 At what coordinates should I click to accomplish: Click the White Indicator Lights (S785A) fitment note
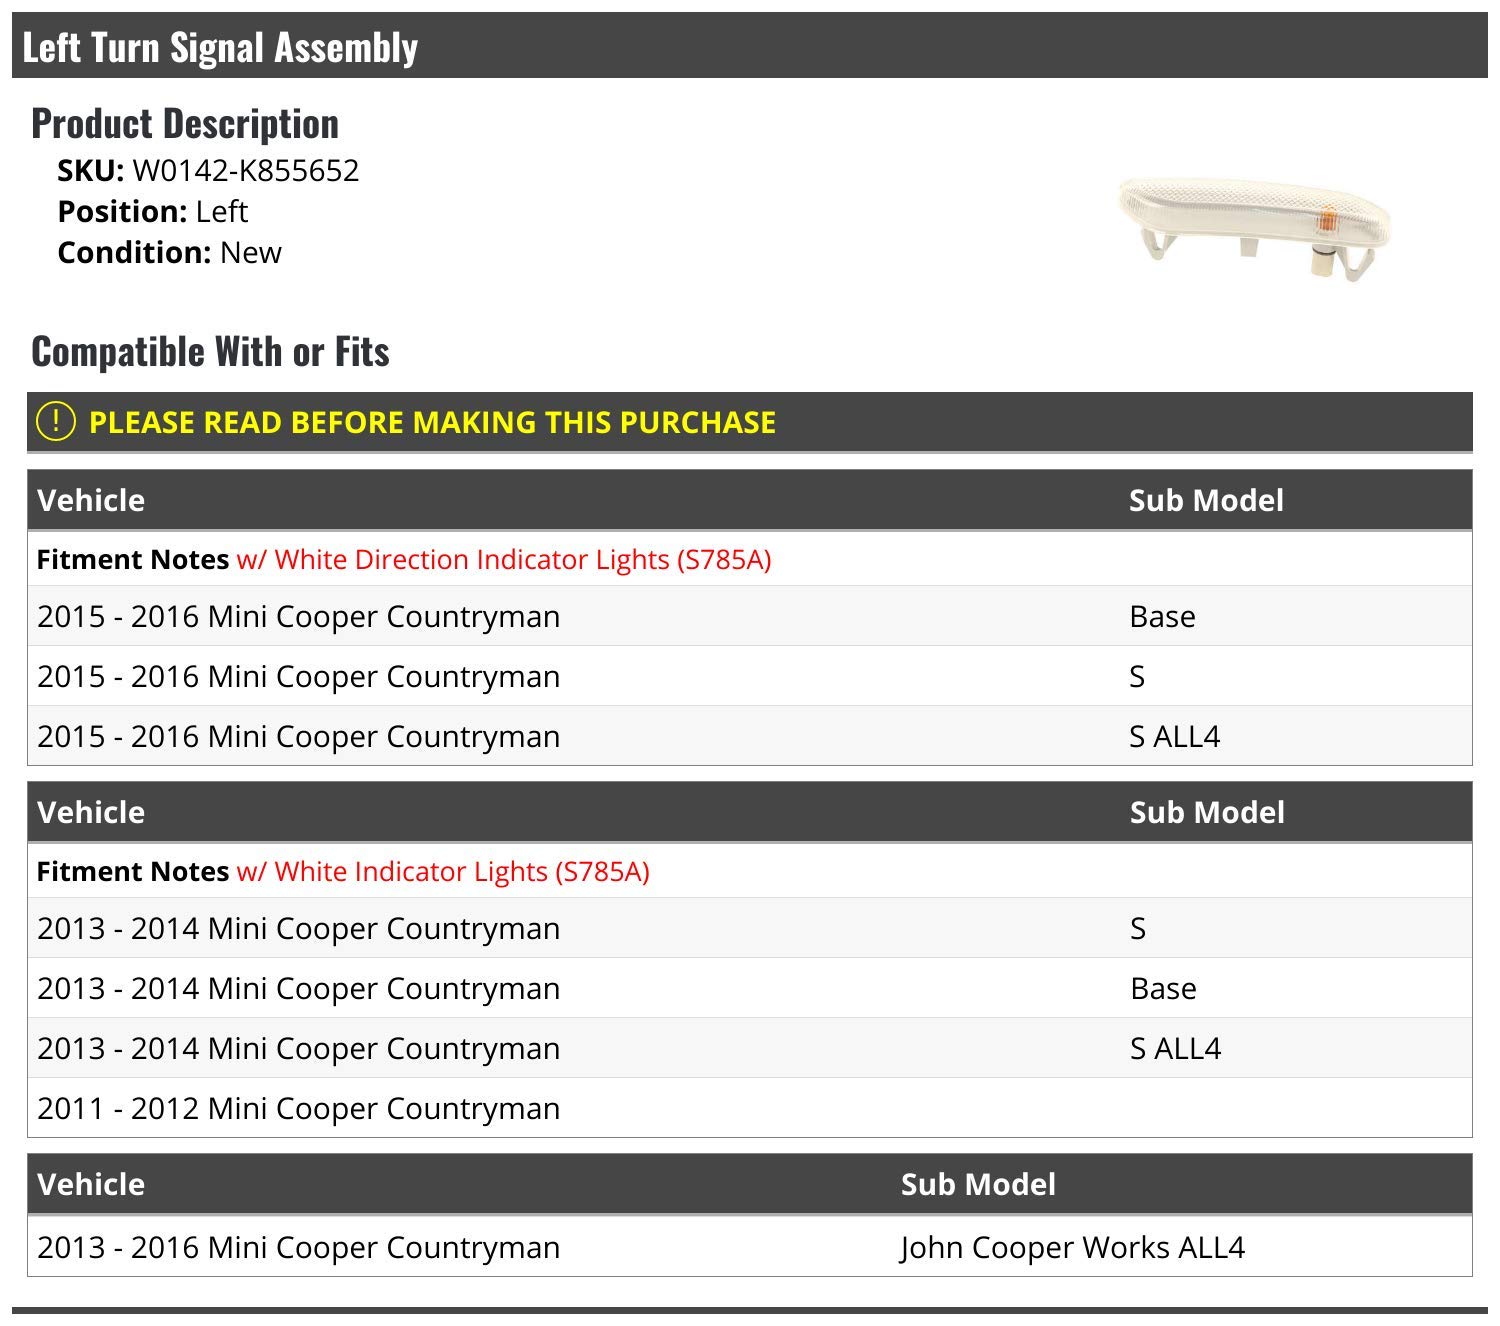coord(443,871)
